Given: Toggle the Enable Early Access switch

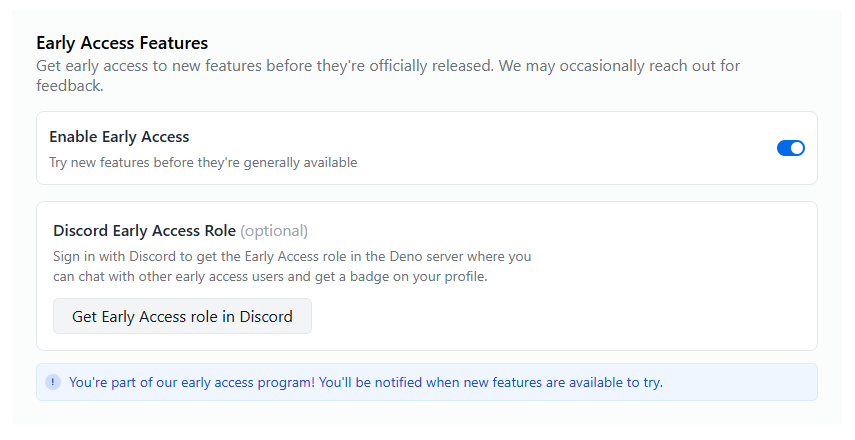Looking at the screenshot, I should pyautogui.click(x=790, y=148).
